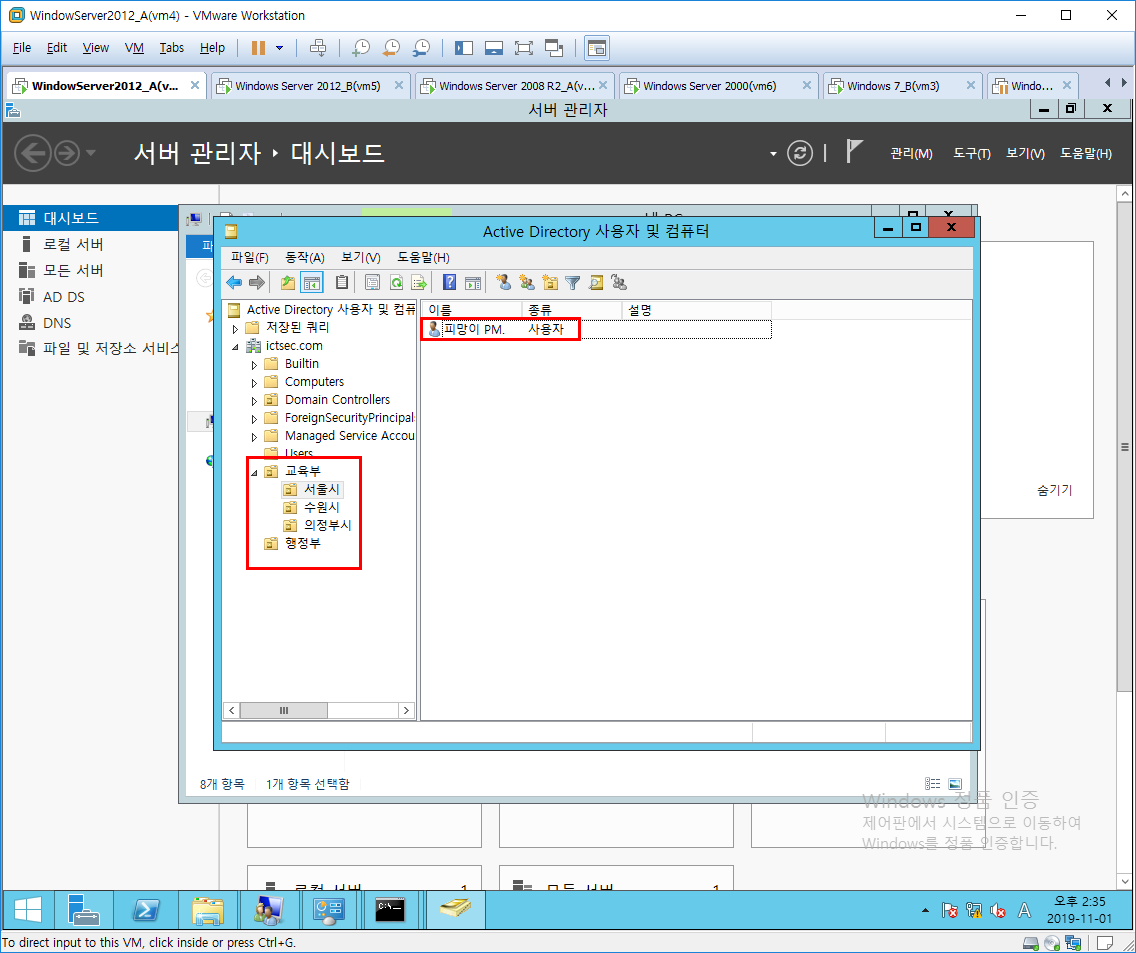This screenshot has width=1136, height=953.
Task: Select the 피망이 PM. user entry
Action: (x=474, y=329)
